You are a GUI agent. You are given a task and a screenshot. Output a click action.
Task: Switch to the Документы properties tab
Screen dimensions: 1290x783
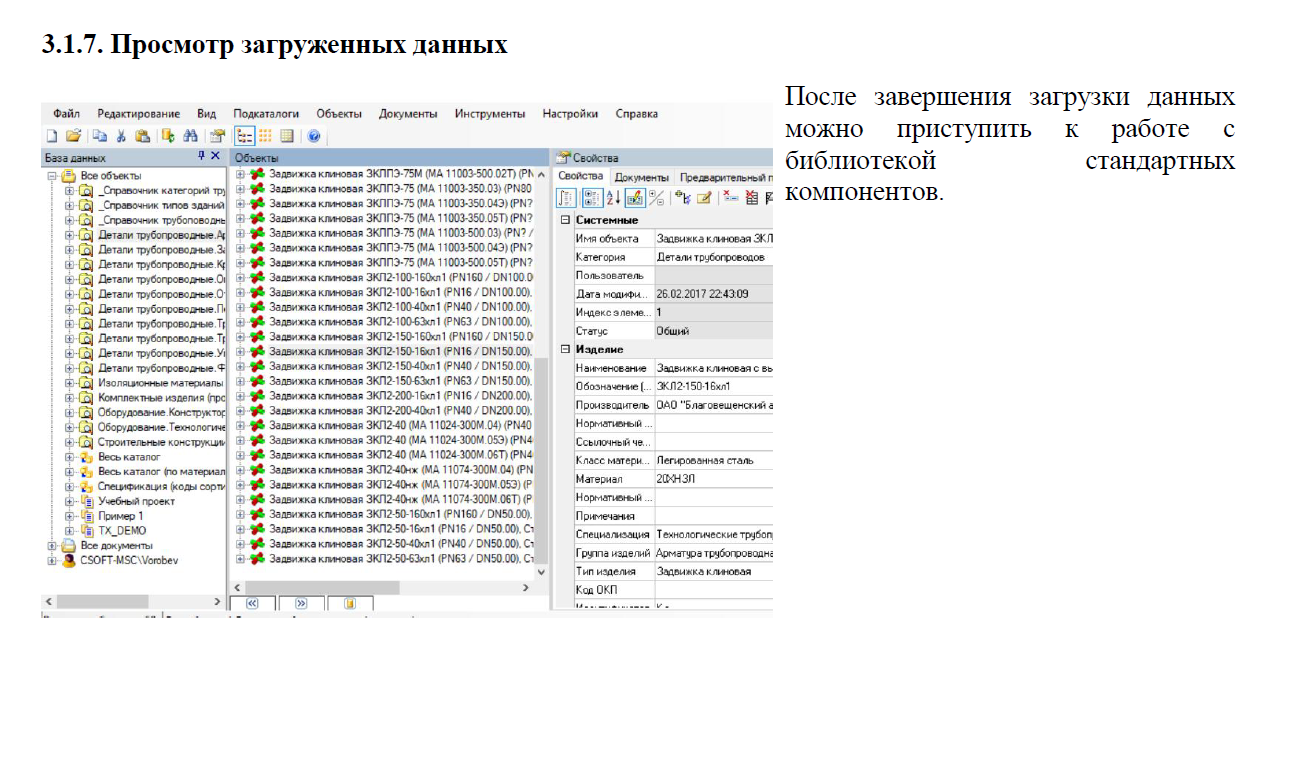tap(641, 177)
